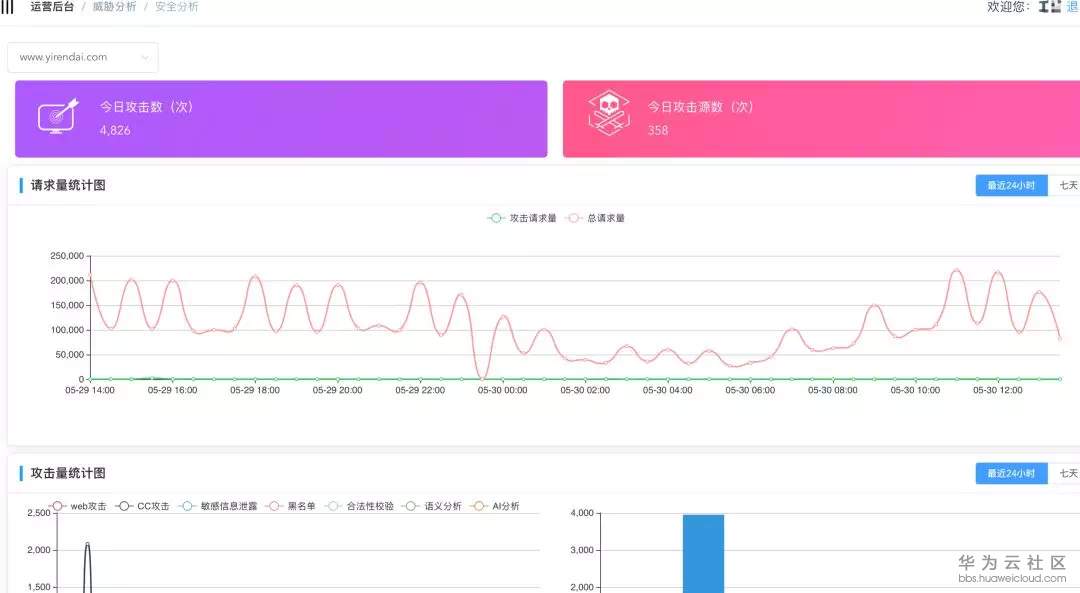Click the 今日攻击数 value 4,826
This screenshot has width=1080, height=593.
[115, 130]
